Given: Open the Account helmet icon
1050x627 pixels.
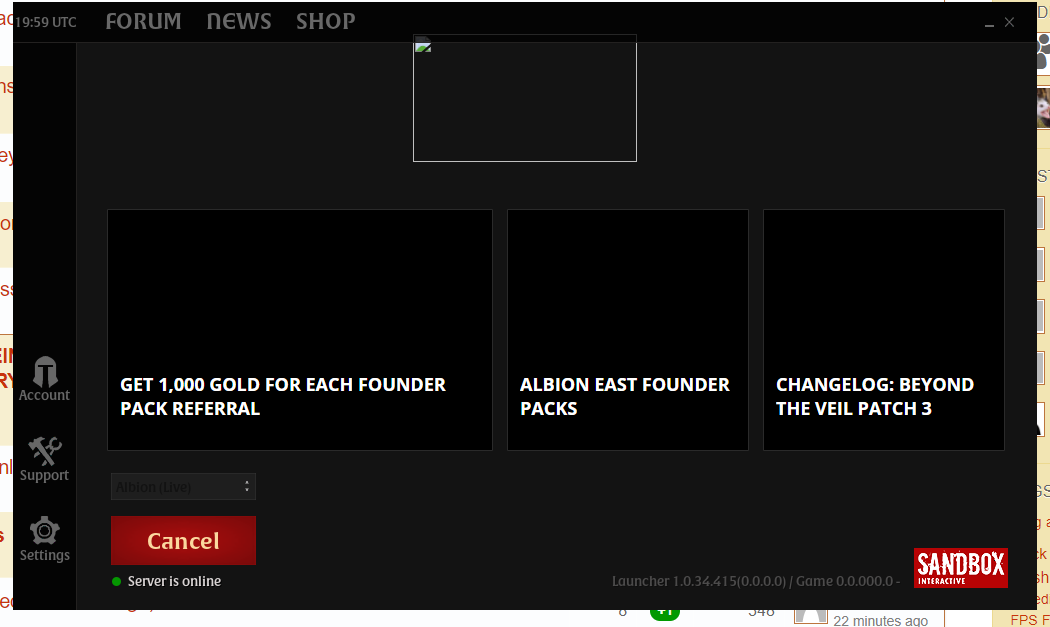Looking at the screenshot, I should [x=45, y=372].
